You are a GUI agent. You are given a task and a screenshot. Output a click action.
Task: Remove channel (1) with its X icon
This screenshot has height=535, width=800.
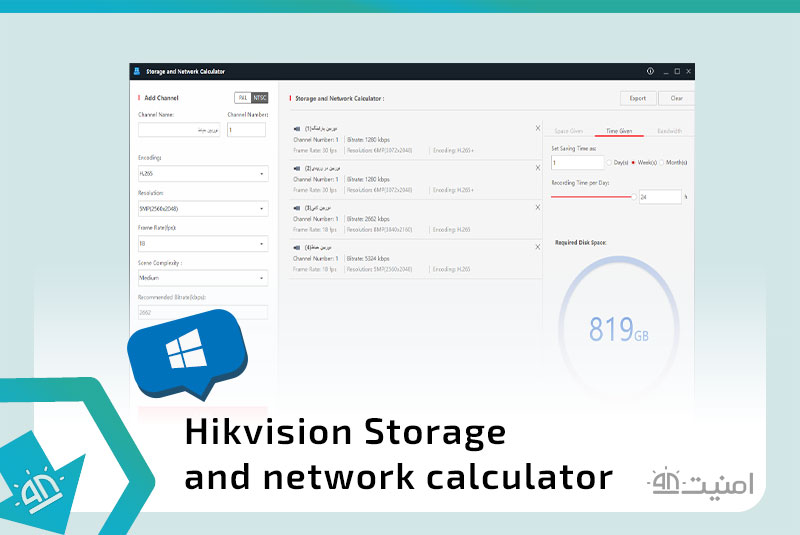point(538,128)
